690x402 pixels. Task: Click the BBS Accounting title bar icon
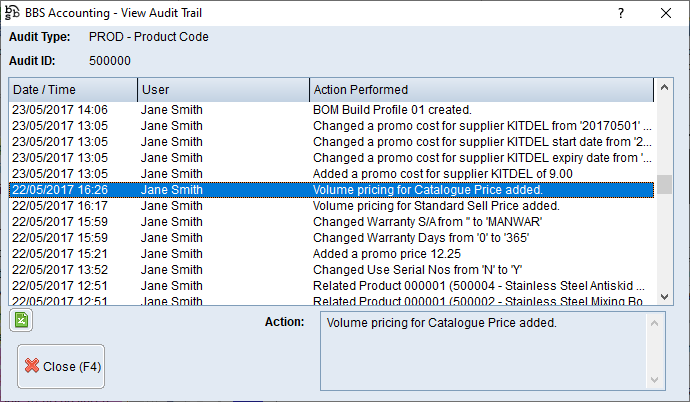coord(13,14)
